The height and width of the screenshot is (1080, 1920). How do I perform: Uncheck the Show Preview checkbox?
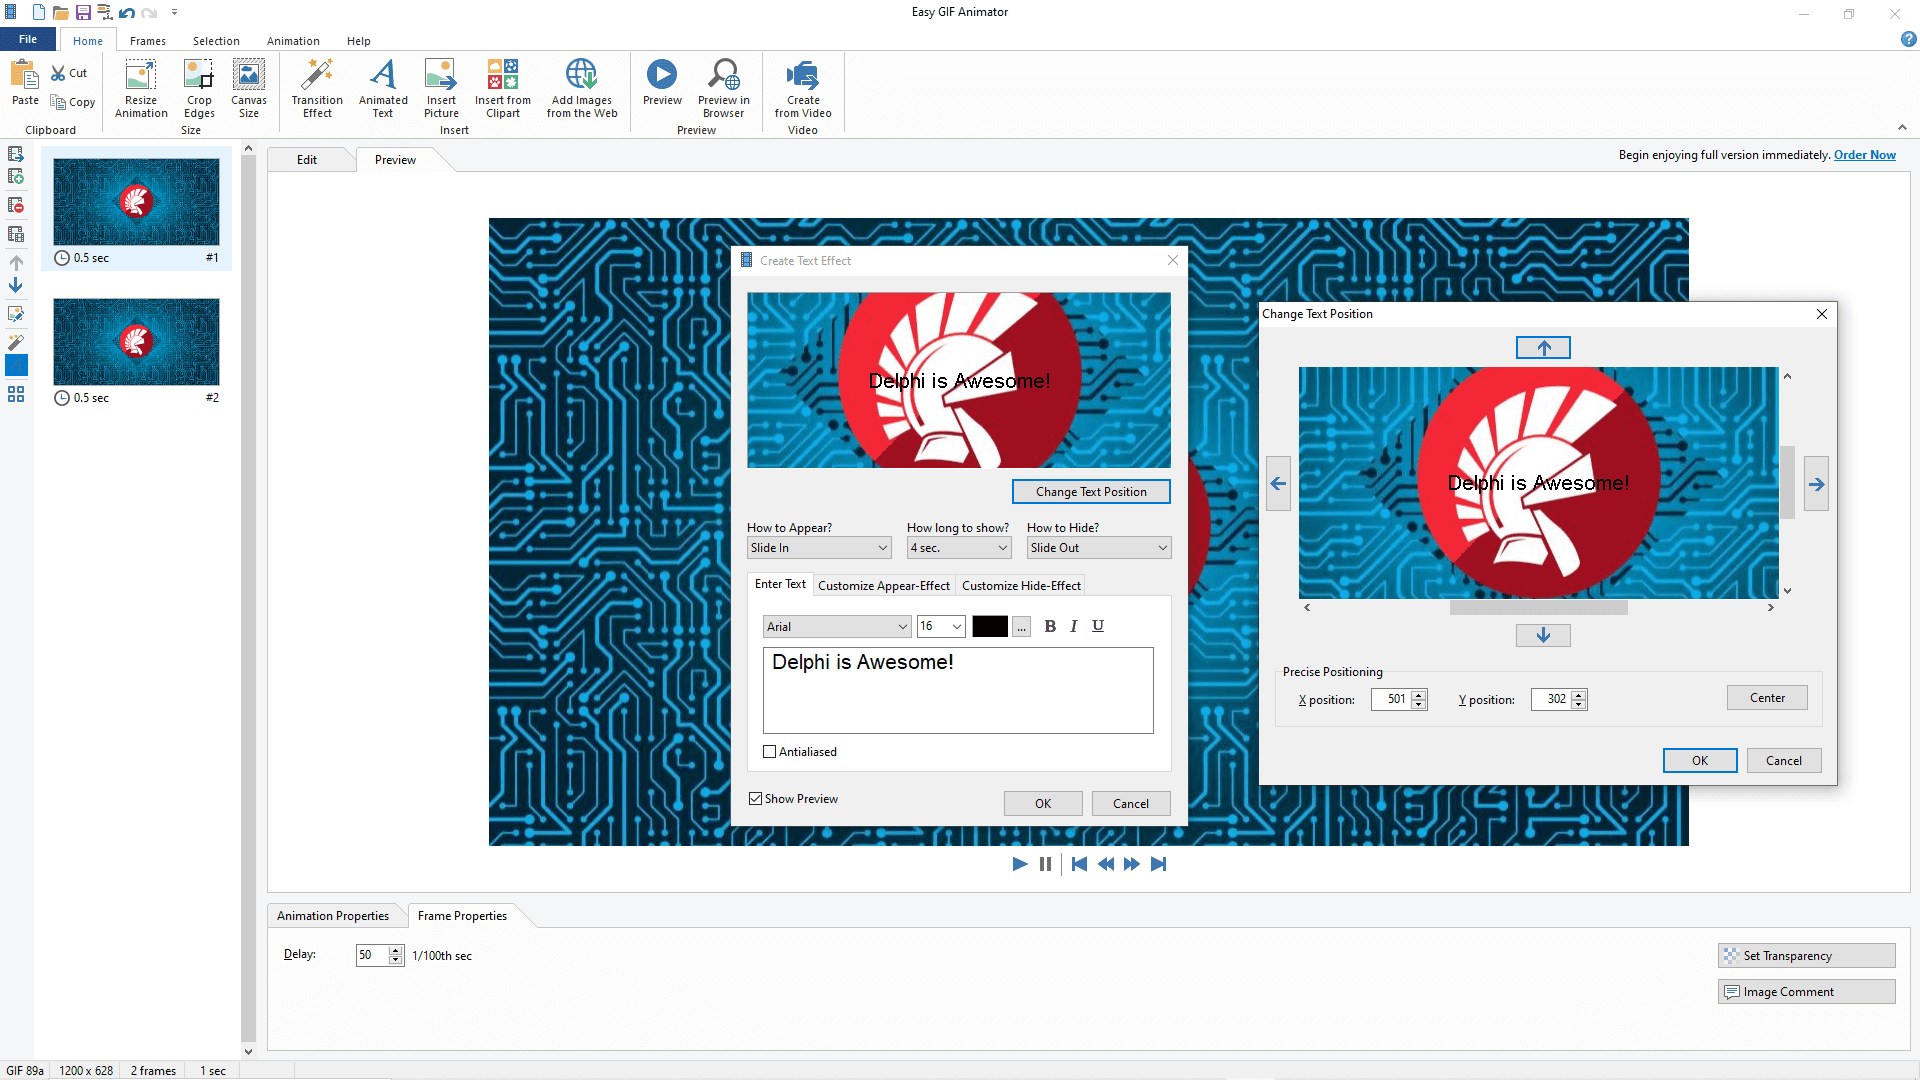point(756,799)
